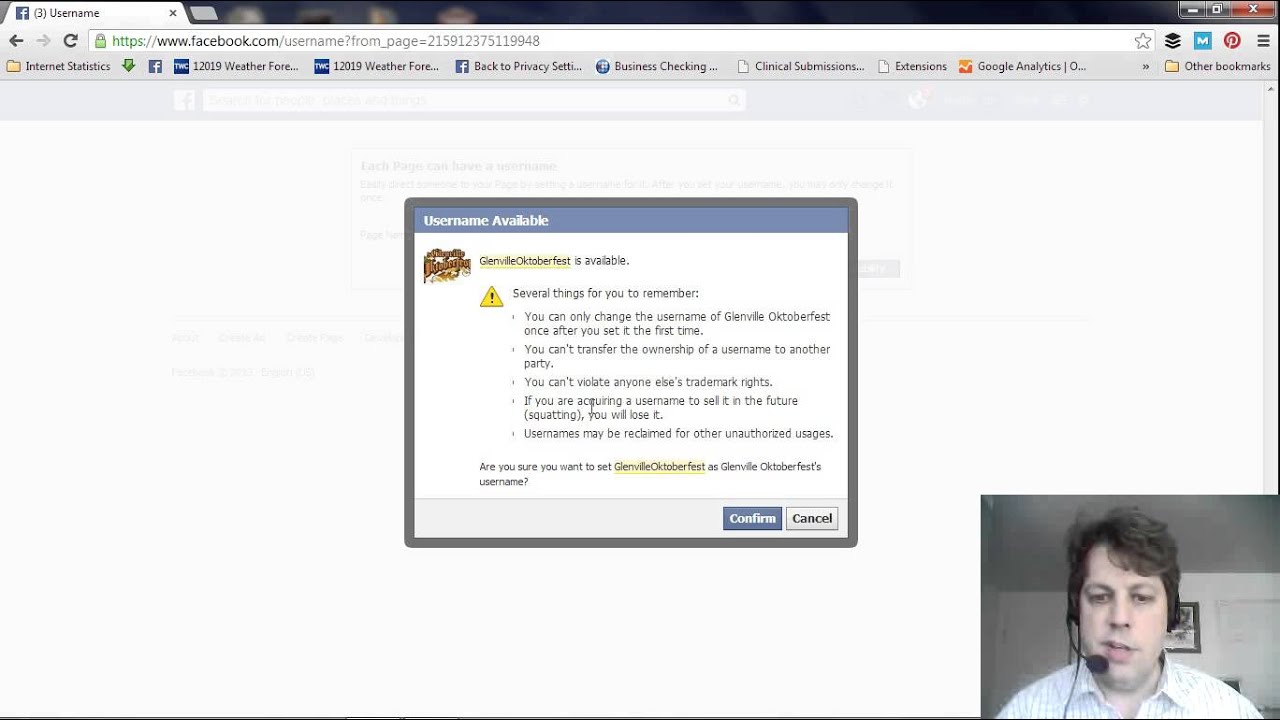Click the 'Usernames may be reclaimed' line
Screen dimensions: 1280x720
pos(678,433)
